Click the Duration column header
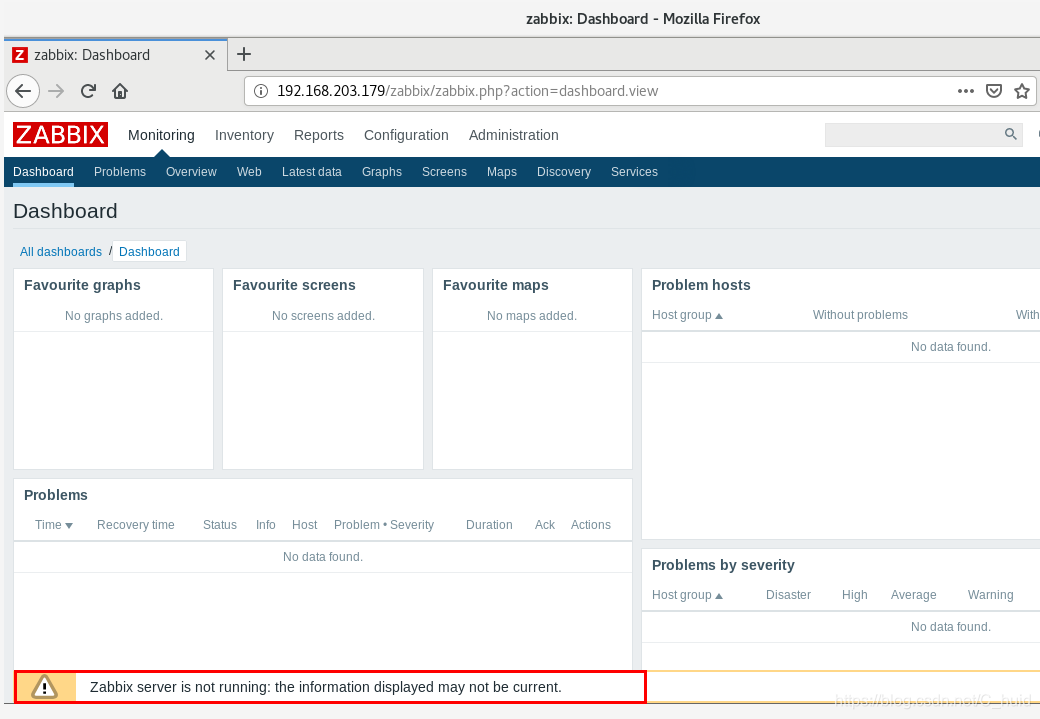This screenshot has height=719, width=1040. tap(489, 525)
